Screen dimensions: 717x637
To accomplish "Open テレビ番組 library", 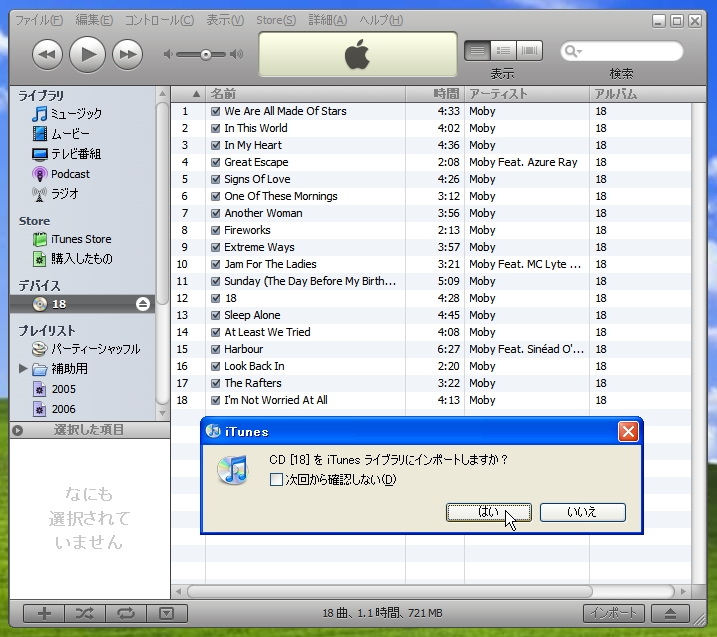I will 67,154.
